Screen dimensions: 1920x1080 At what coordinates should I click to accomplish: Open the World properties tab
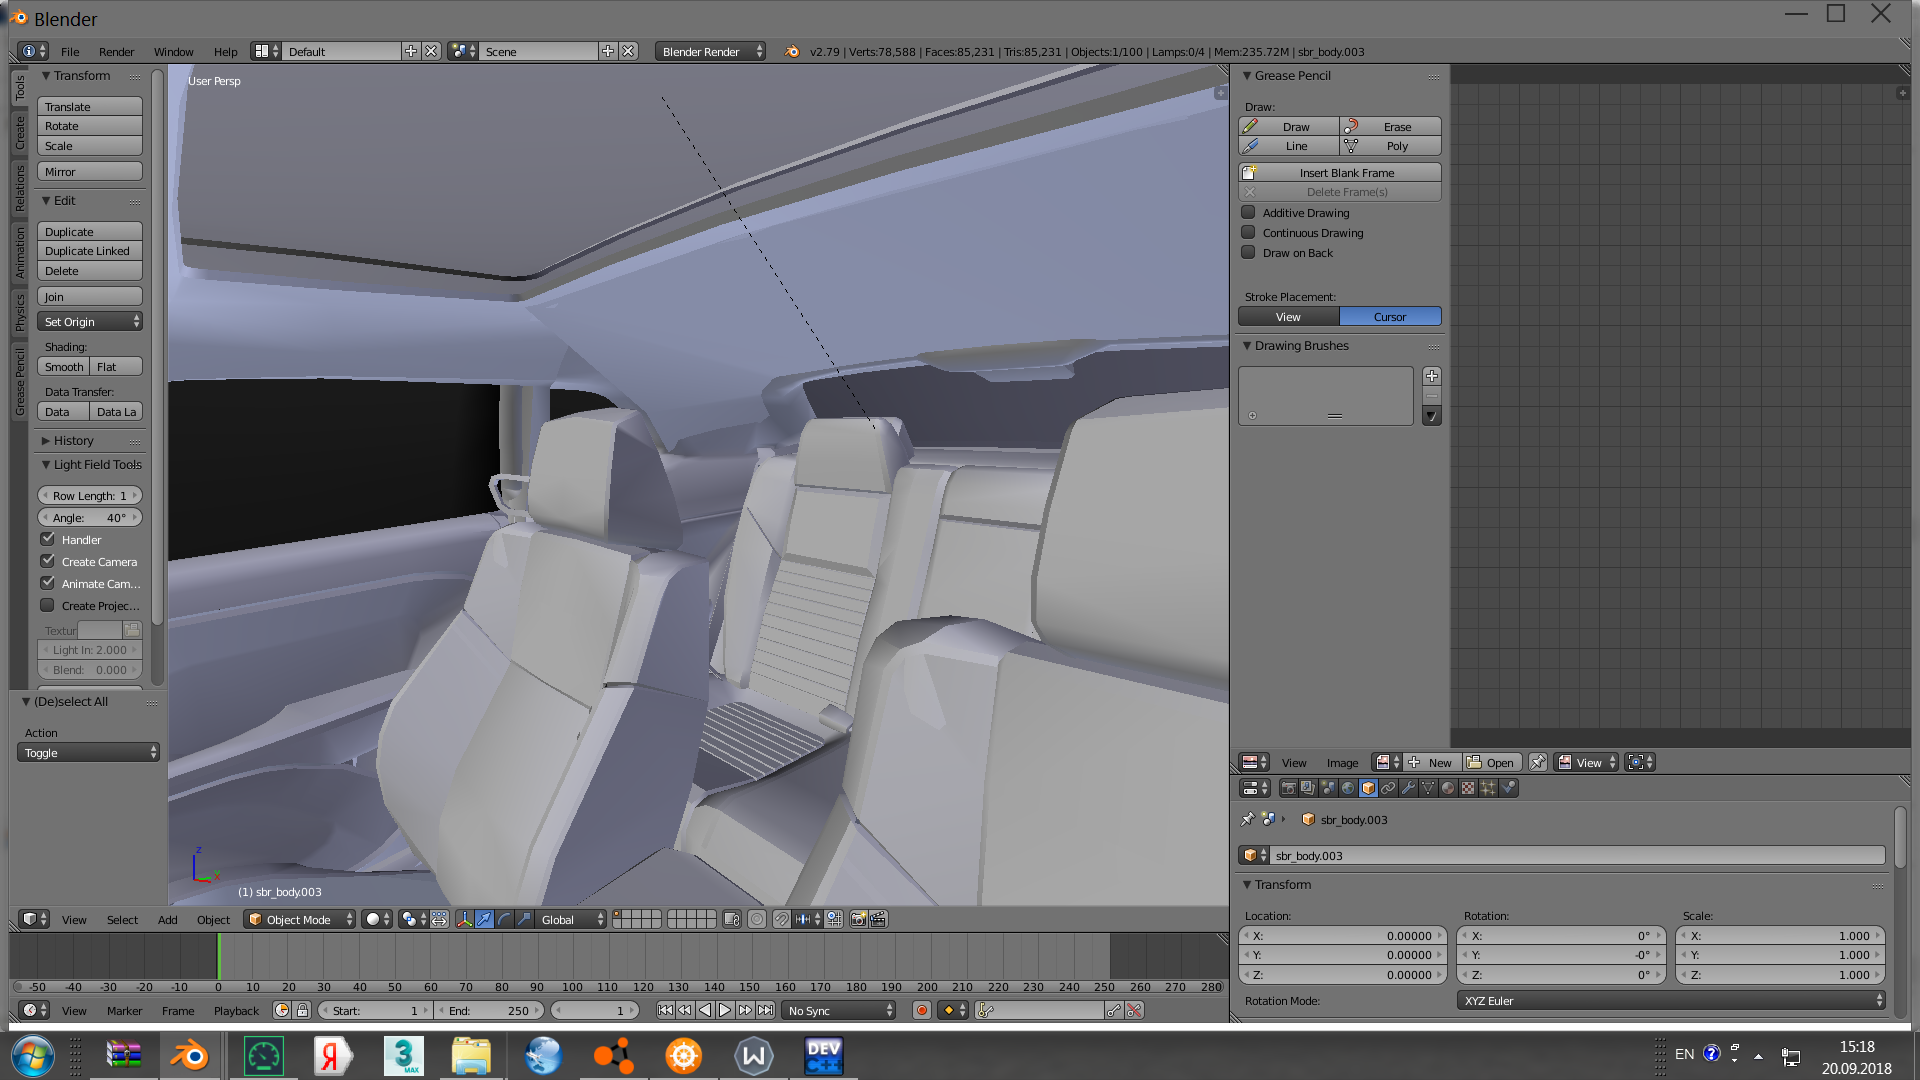pos(1348,788)
